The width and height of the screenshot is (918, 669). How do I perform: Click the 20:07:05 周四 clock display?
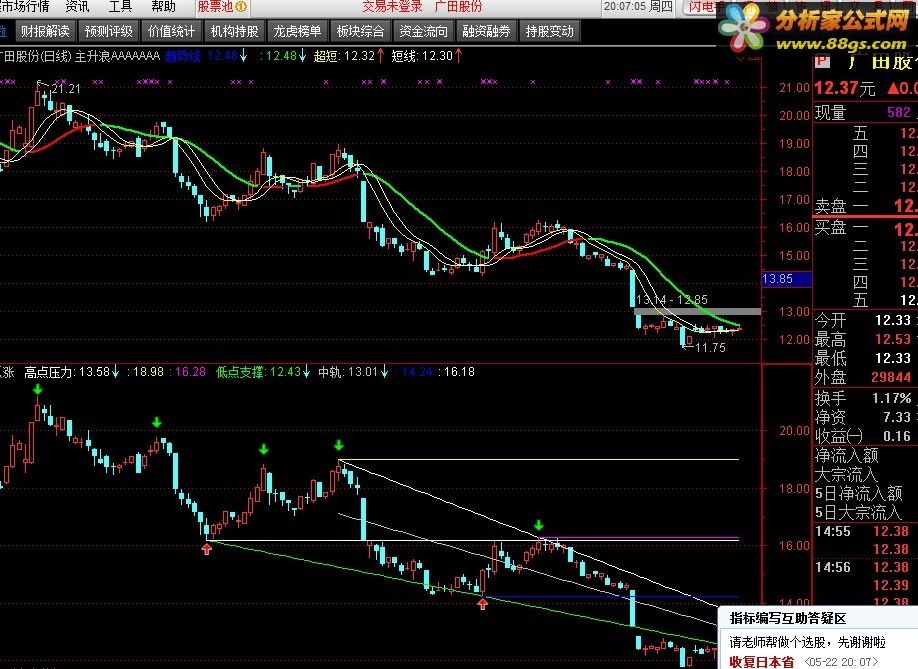point(638,6)
